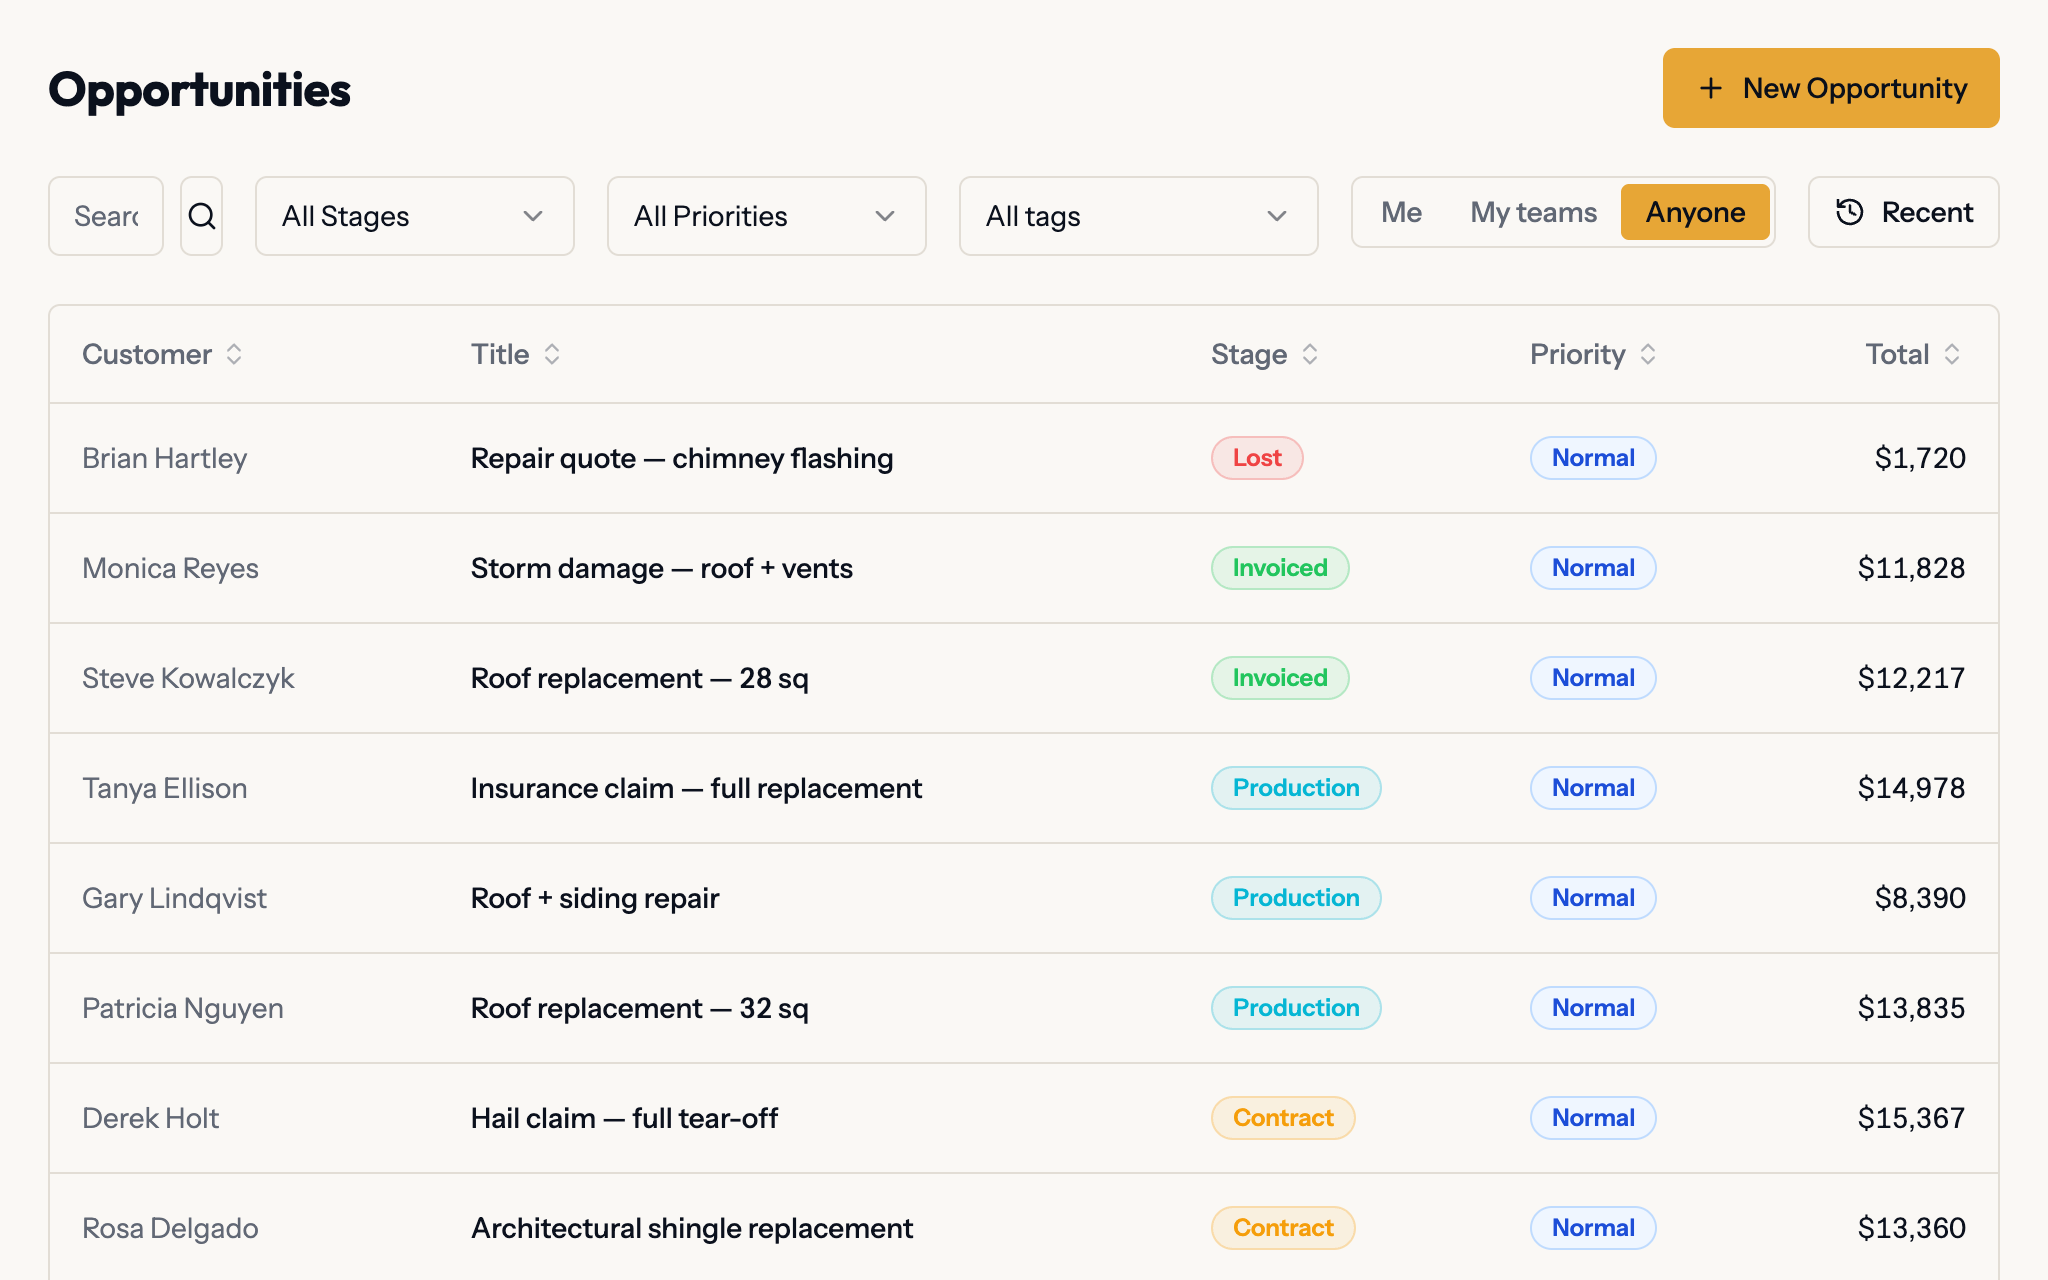
Task: Click Normal priority badge for Brian Hartley
Action: click(1593, 458)
